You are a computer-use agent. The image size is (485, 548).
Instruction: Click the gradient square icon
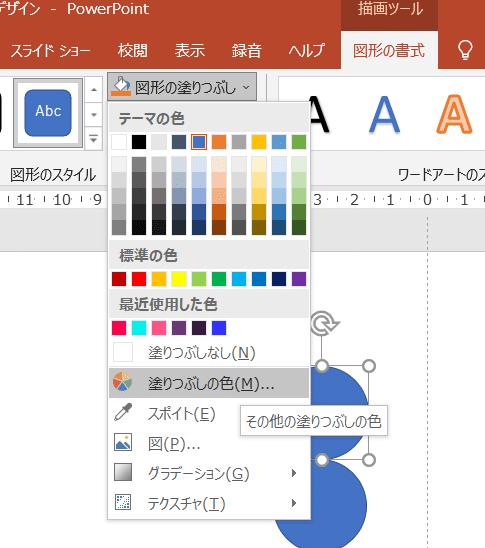coord(123,472)
